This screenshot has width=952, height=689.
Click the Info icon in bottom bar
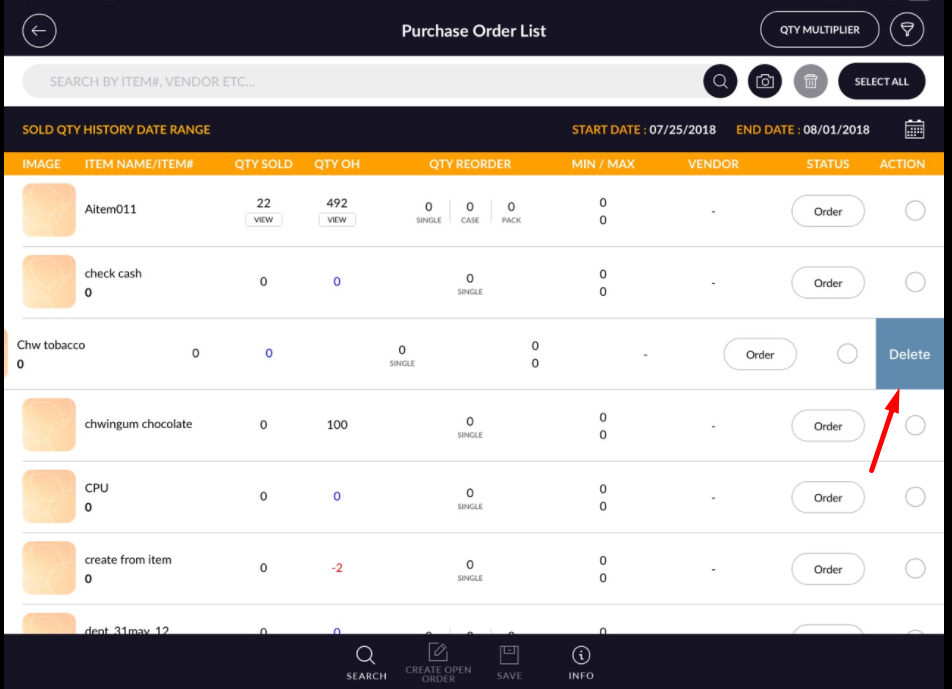coord(581,662)
